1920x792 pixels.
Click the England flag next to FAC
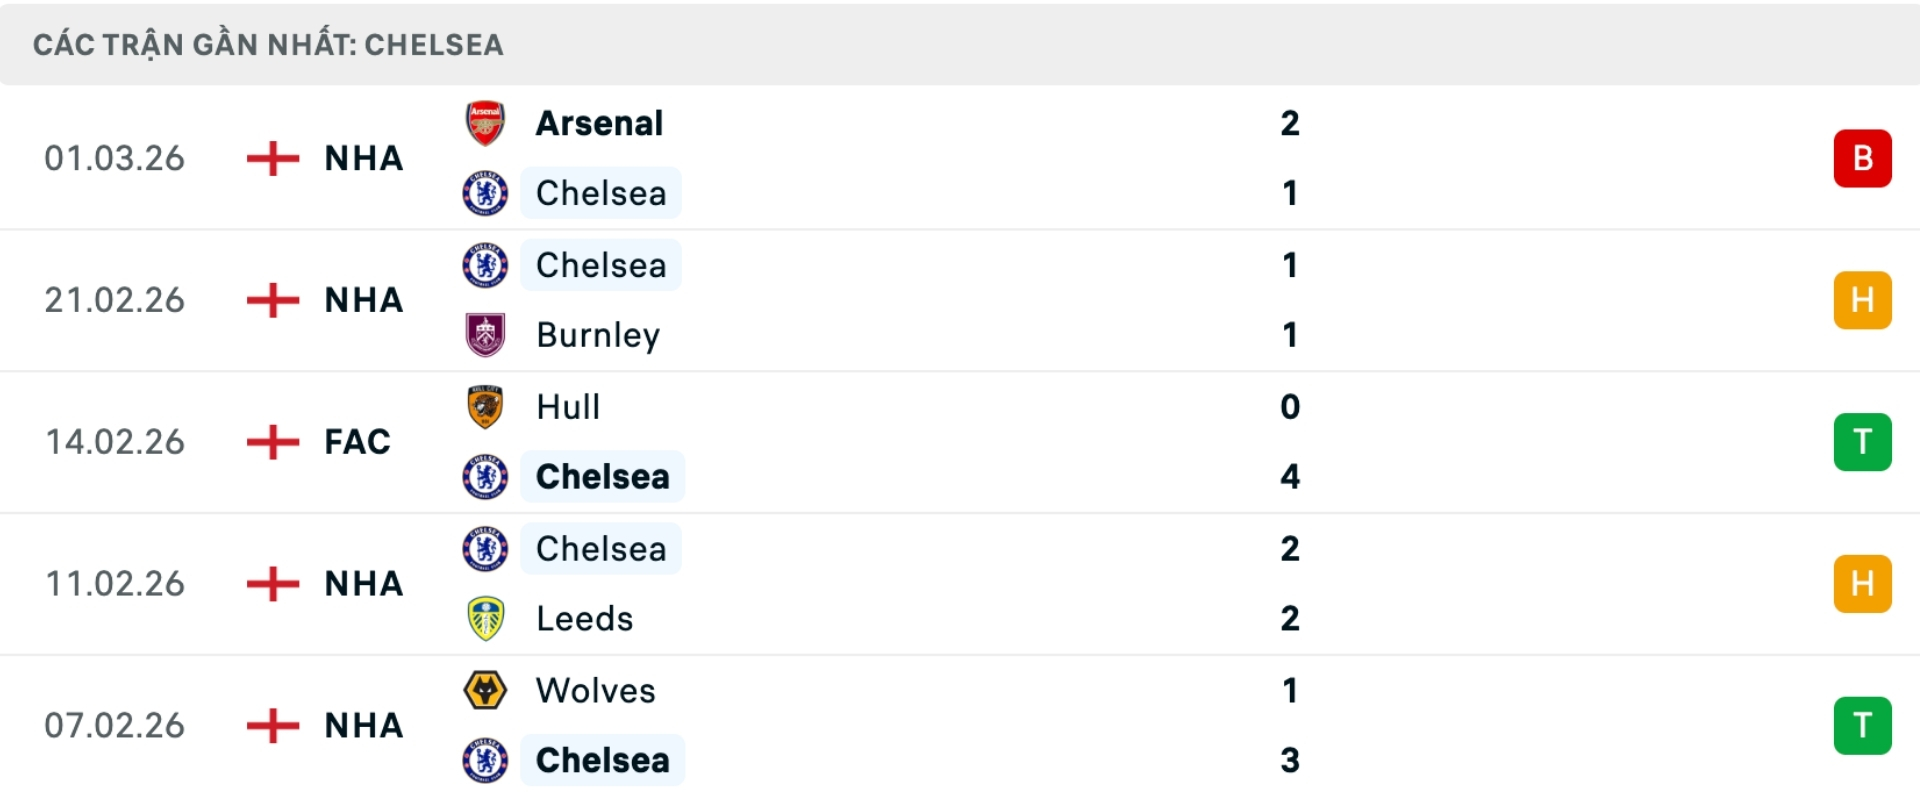(x=271, y=441)
